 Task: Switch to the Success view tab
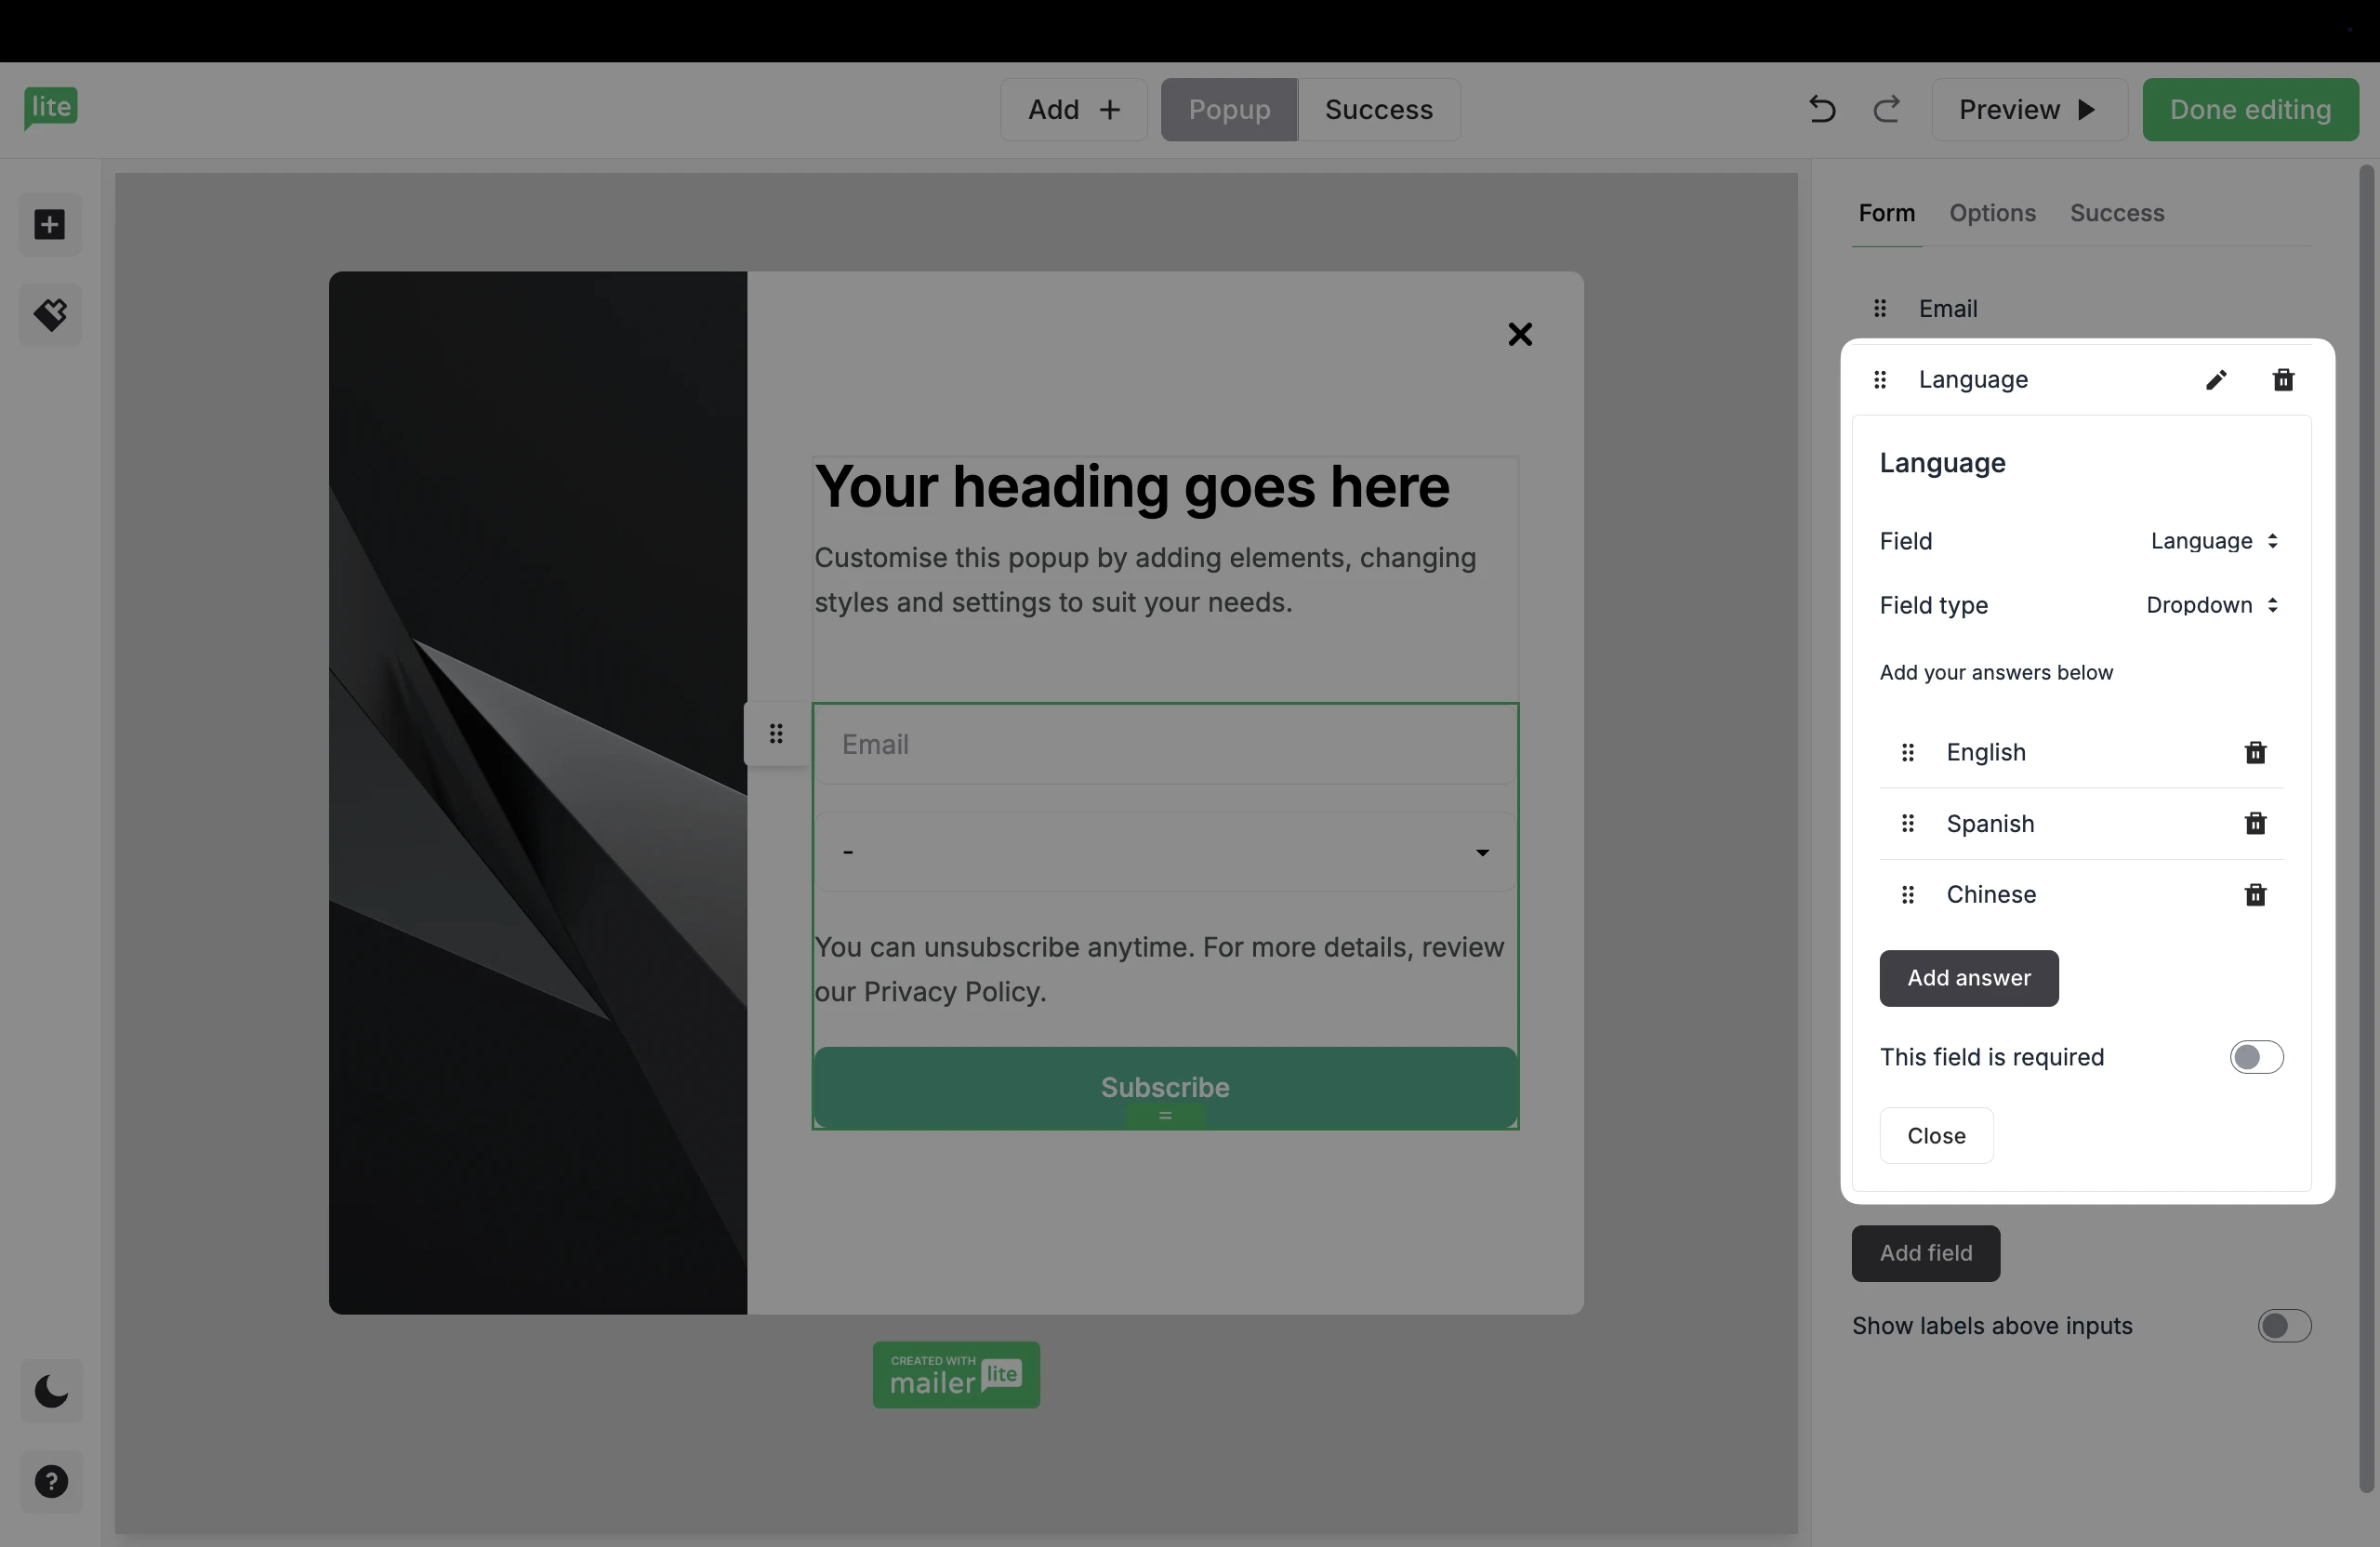click(x=1378, y=110)
